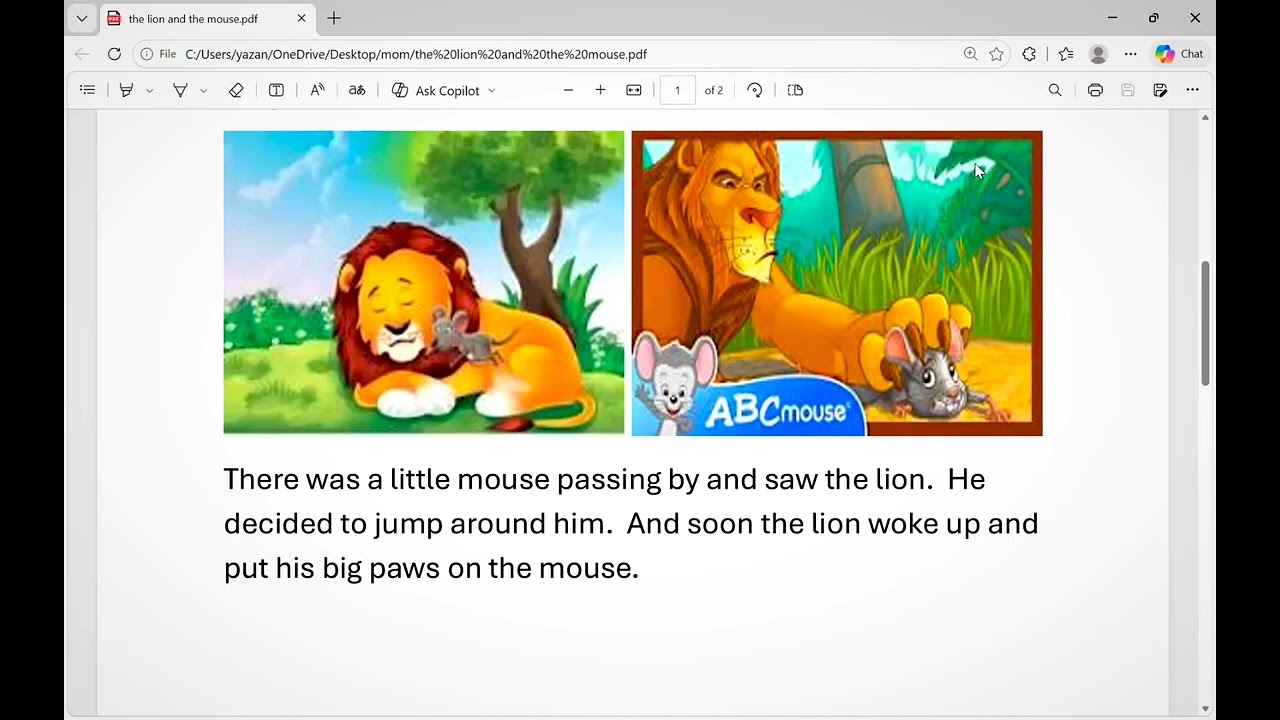Open the tab search dropdown
This screenshot has height=720, width=1280.
82,18
